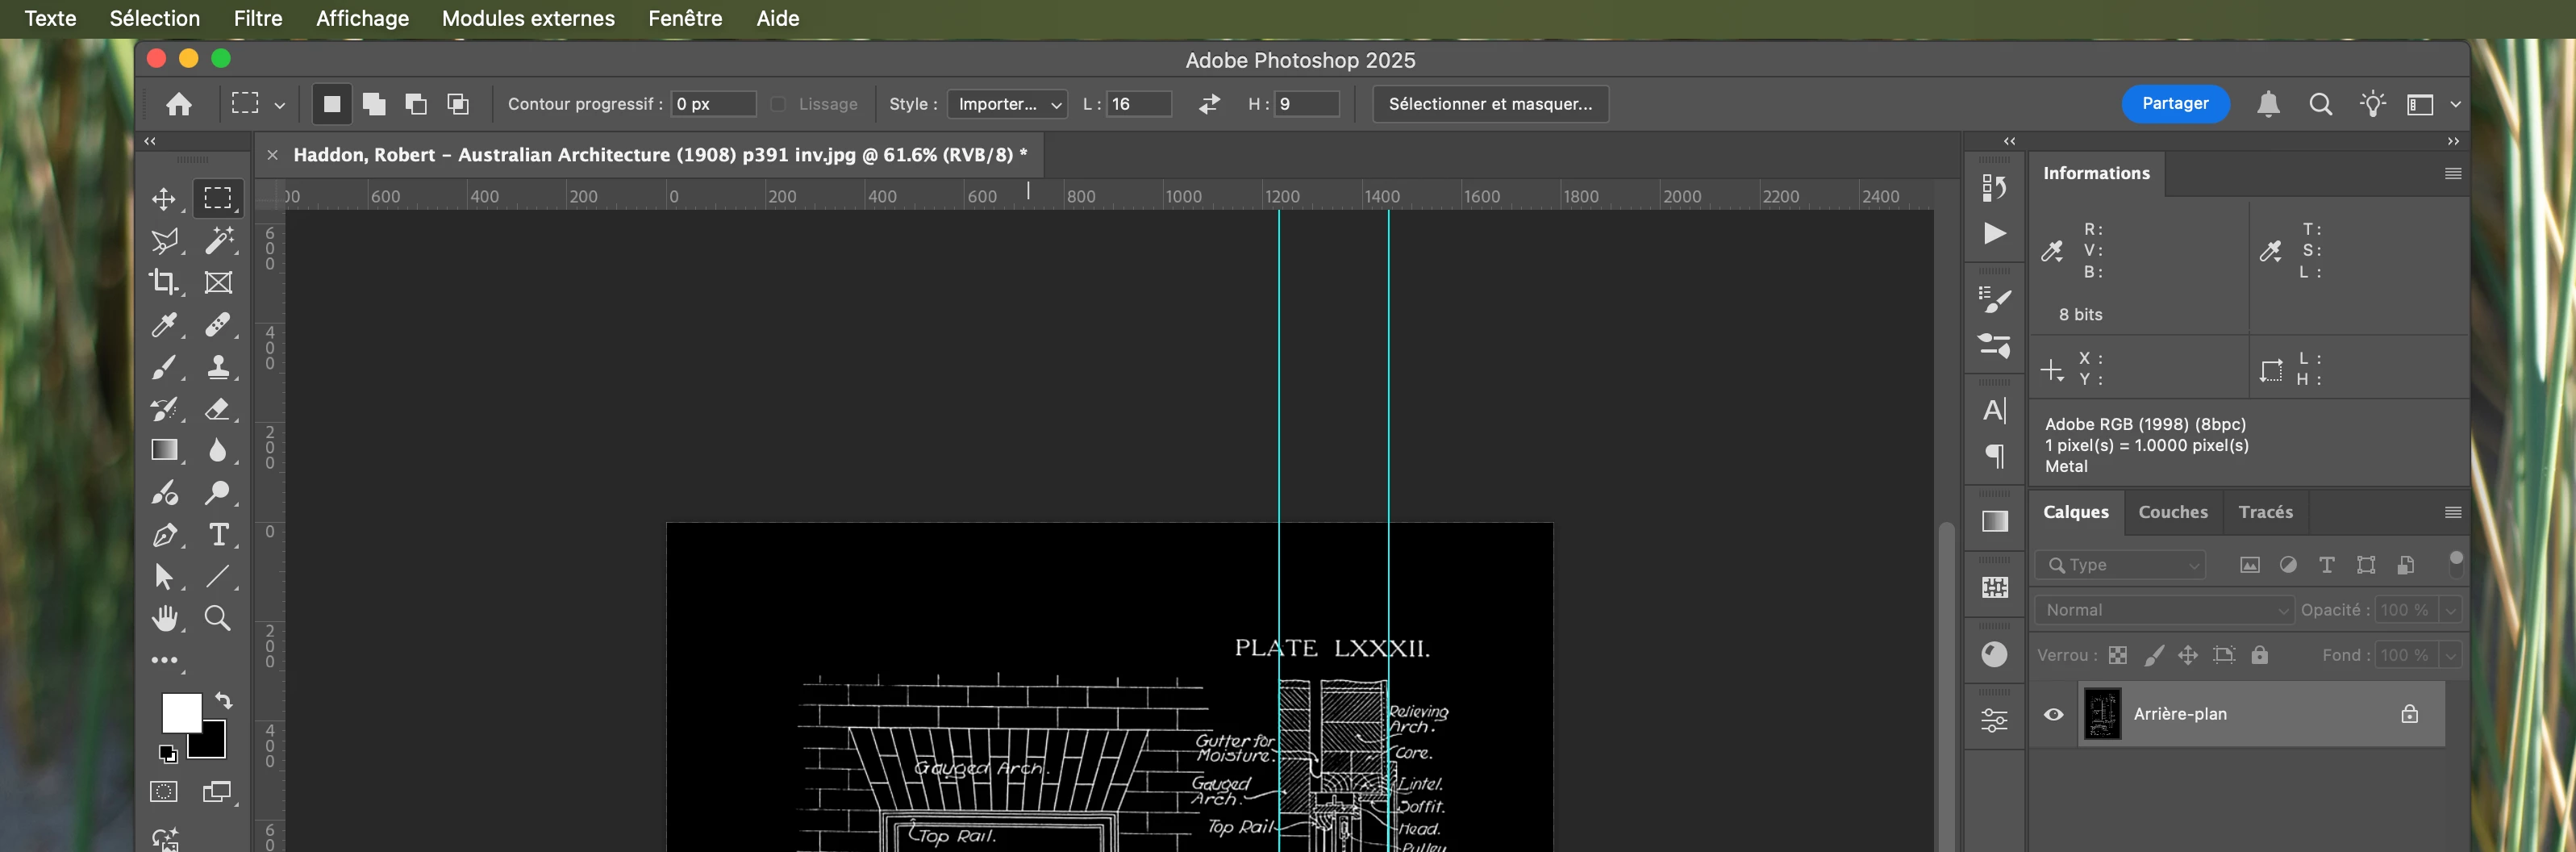Select the Line tool
This screenshot has height=852, width=2576.
(x=218, y=577)
